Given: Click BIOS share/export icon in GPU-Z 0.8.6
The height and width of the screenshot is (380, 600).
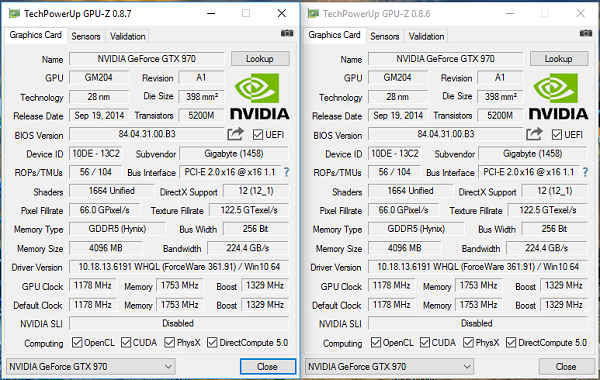Looking at the screenshot, I should 534,134.
